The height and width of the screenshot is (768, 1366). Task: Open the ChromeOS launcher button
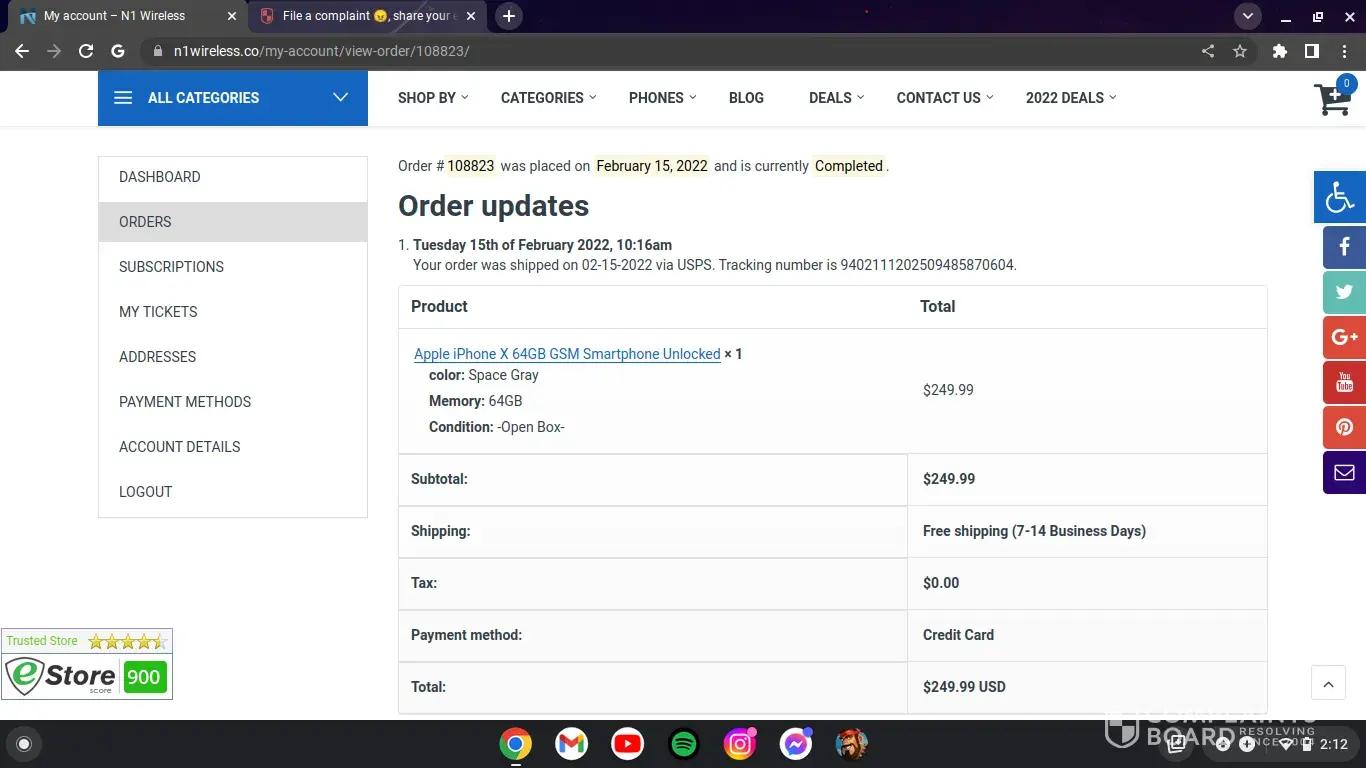click(x=24, y=744)
